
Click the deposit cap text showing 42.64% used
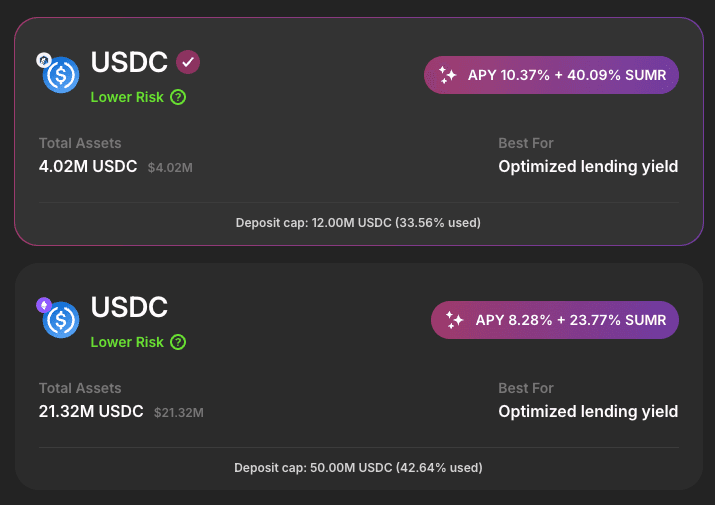(x=357, y=467)
